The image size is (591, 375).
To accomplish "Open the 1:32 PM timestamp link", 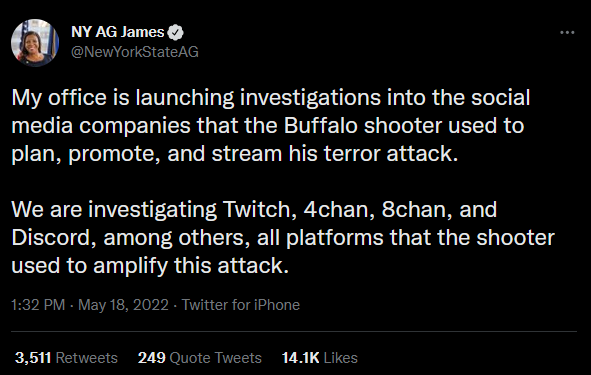I will tap(38, 305).
